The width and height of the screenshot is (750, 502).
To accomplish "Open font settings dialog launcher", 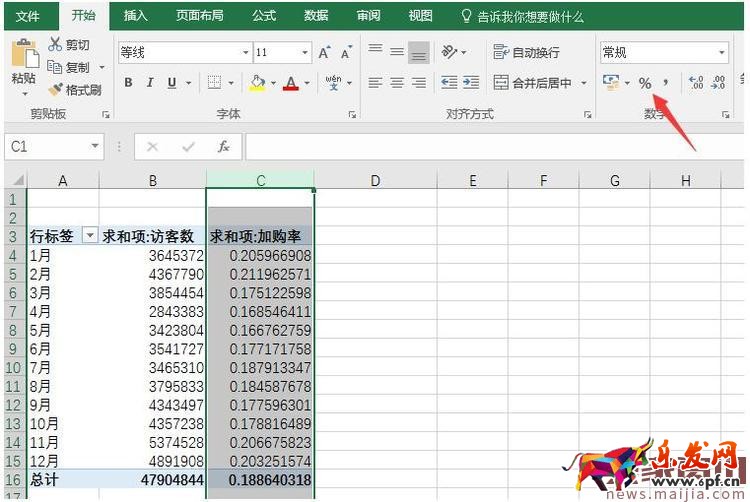I will (352, 114).
